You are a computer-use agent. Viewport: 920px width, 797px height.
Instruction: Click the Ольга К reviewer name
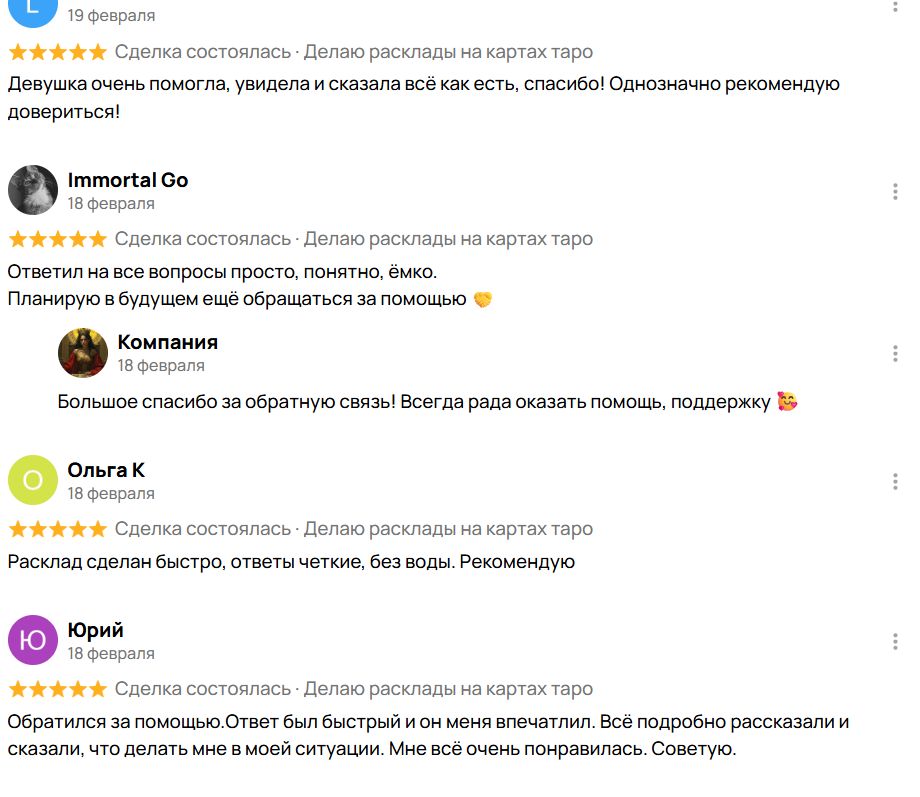coord(106,470)
